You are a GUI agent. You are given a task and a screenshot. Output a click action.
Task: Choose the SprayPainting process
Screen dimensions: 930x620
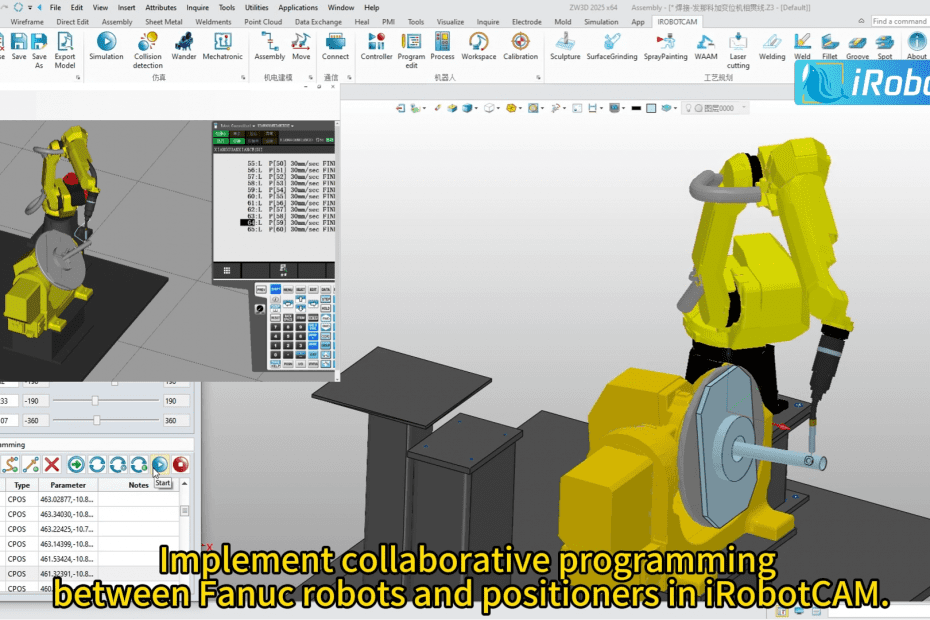click(x=665, y=47)
